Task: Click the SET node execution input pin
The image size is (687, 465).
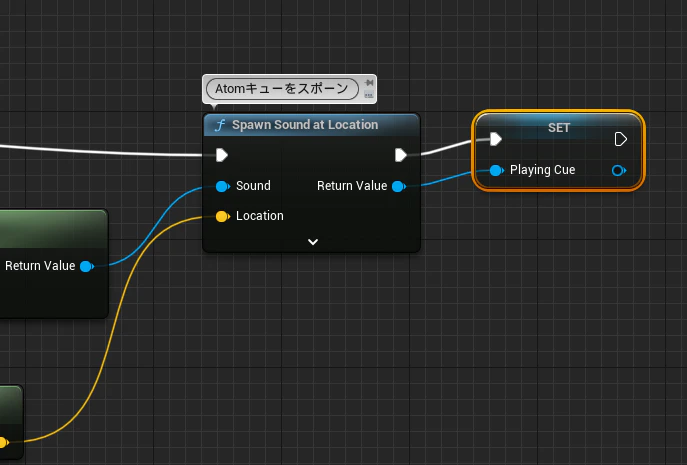Action: pyautogui.click(x=496, y=139)
